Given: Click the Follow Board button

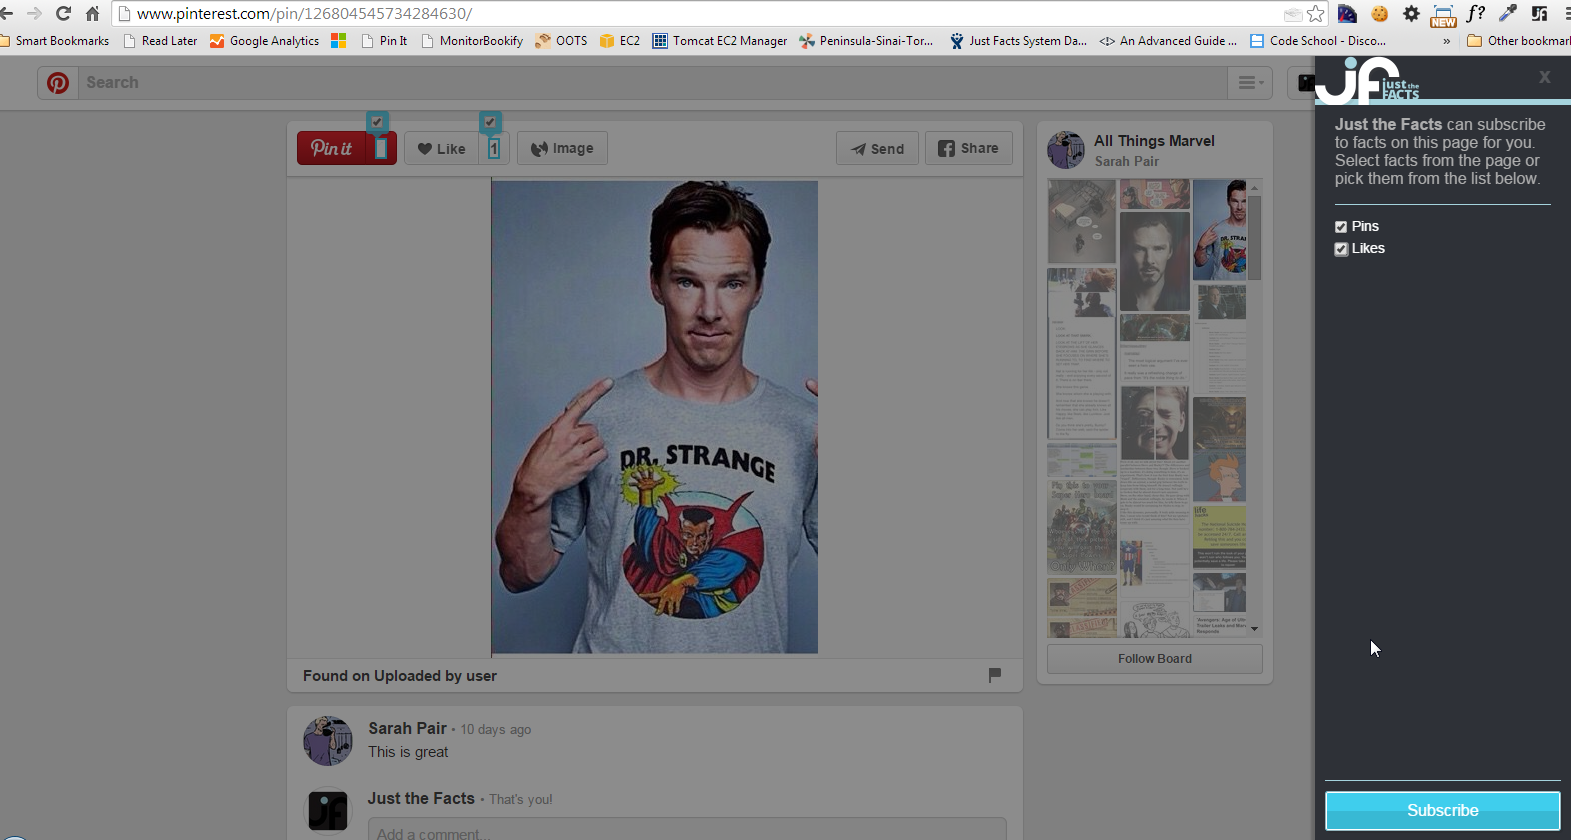Looking at the screenshot, I should point(1155,659).
